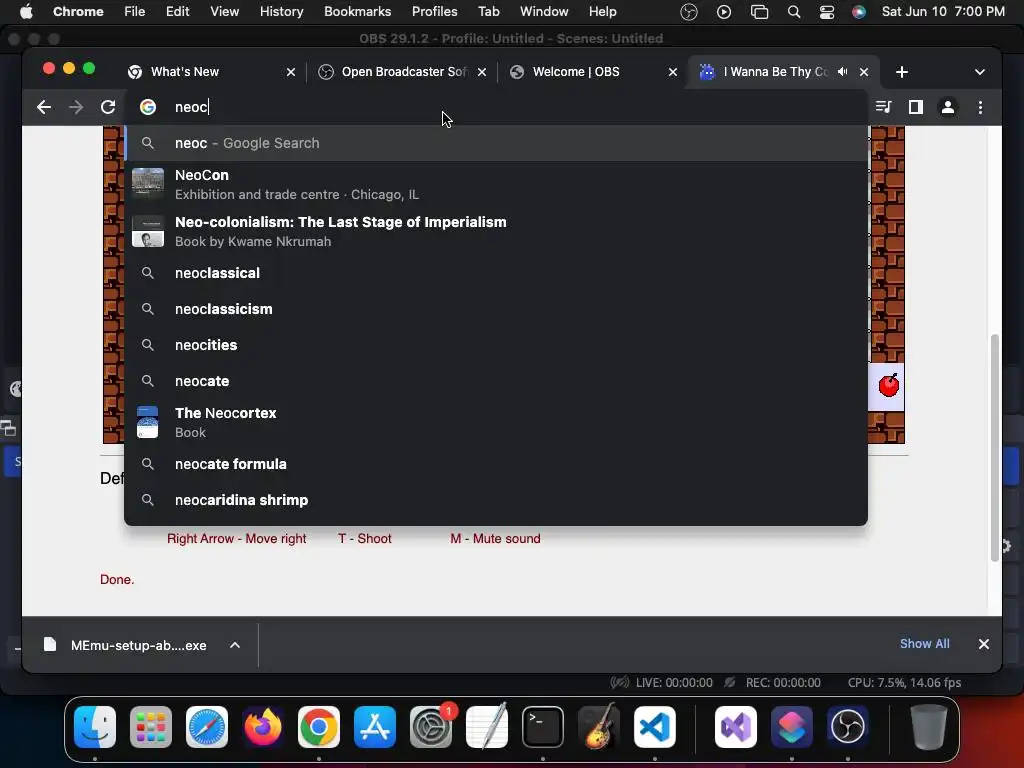The width and height of the screenshot is (1024, 768).
Task: Open the Window menu in menu bar
Action: [544, 11]
